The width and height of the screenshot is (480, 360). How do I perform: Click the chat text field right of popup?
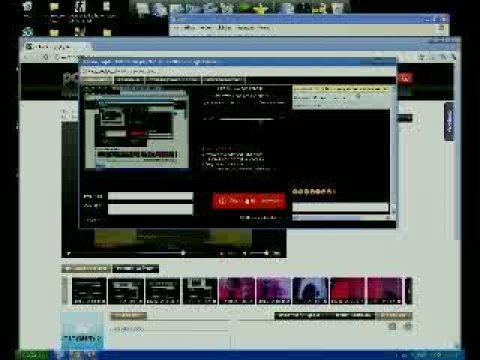tap(340, 207)
